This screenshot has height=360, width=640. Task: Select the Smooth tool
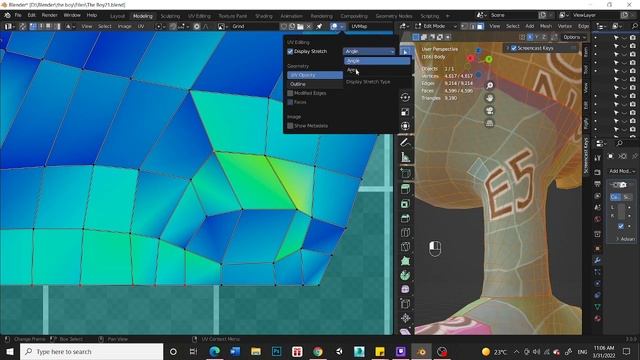click(405, 289)
